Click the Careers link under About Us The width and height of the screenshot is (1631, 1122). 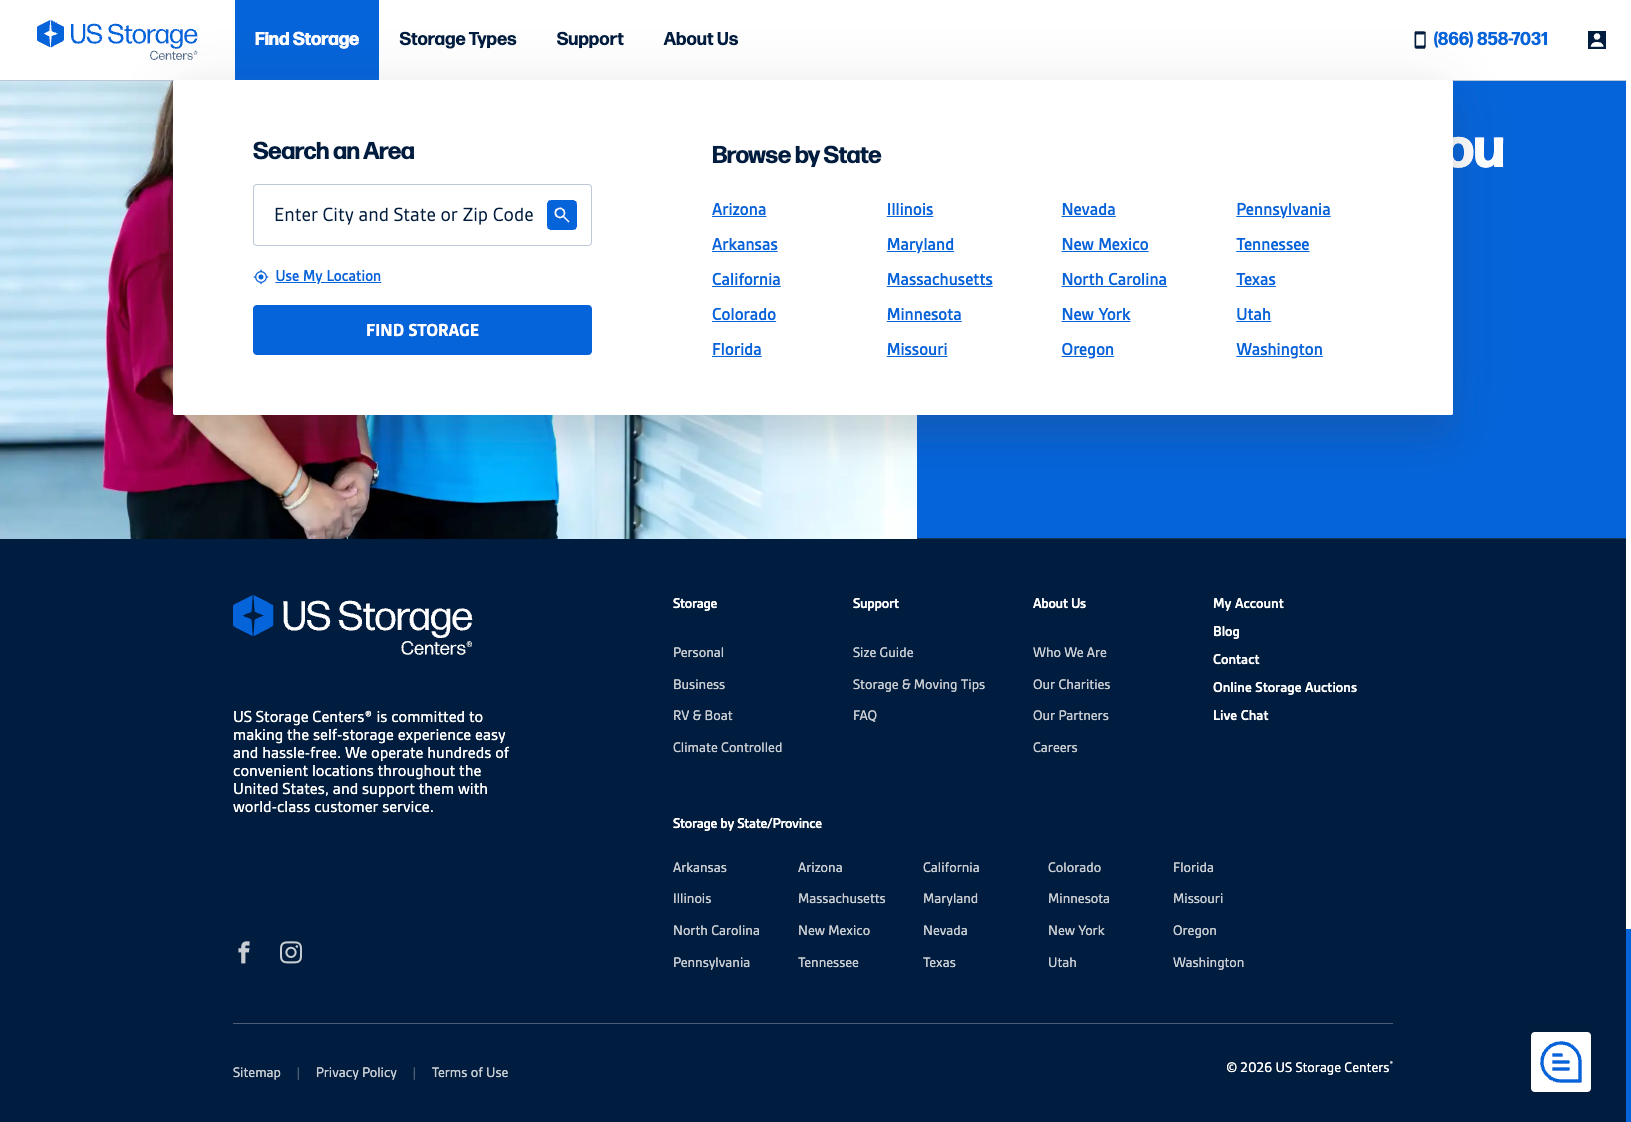pos(1055,747)
